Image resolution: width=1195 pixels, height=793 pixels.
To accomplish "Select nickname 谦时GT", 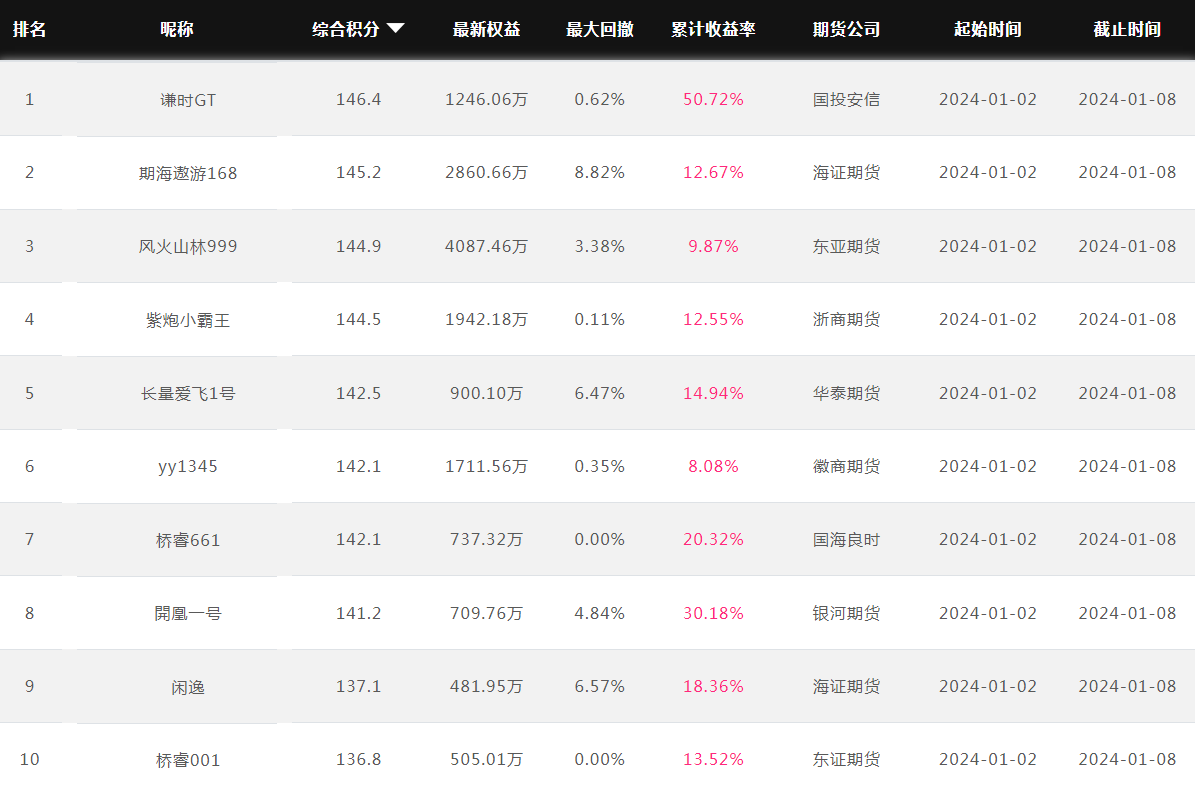I will pos(188,100).
